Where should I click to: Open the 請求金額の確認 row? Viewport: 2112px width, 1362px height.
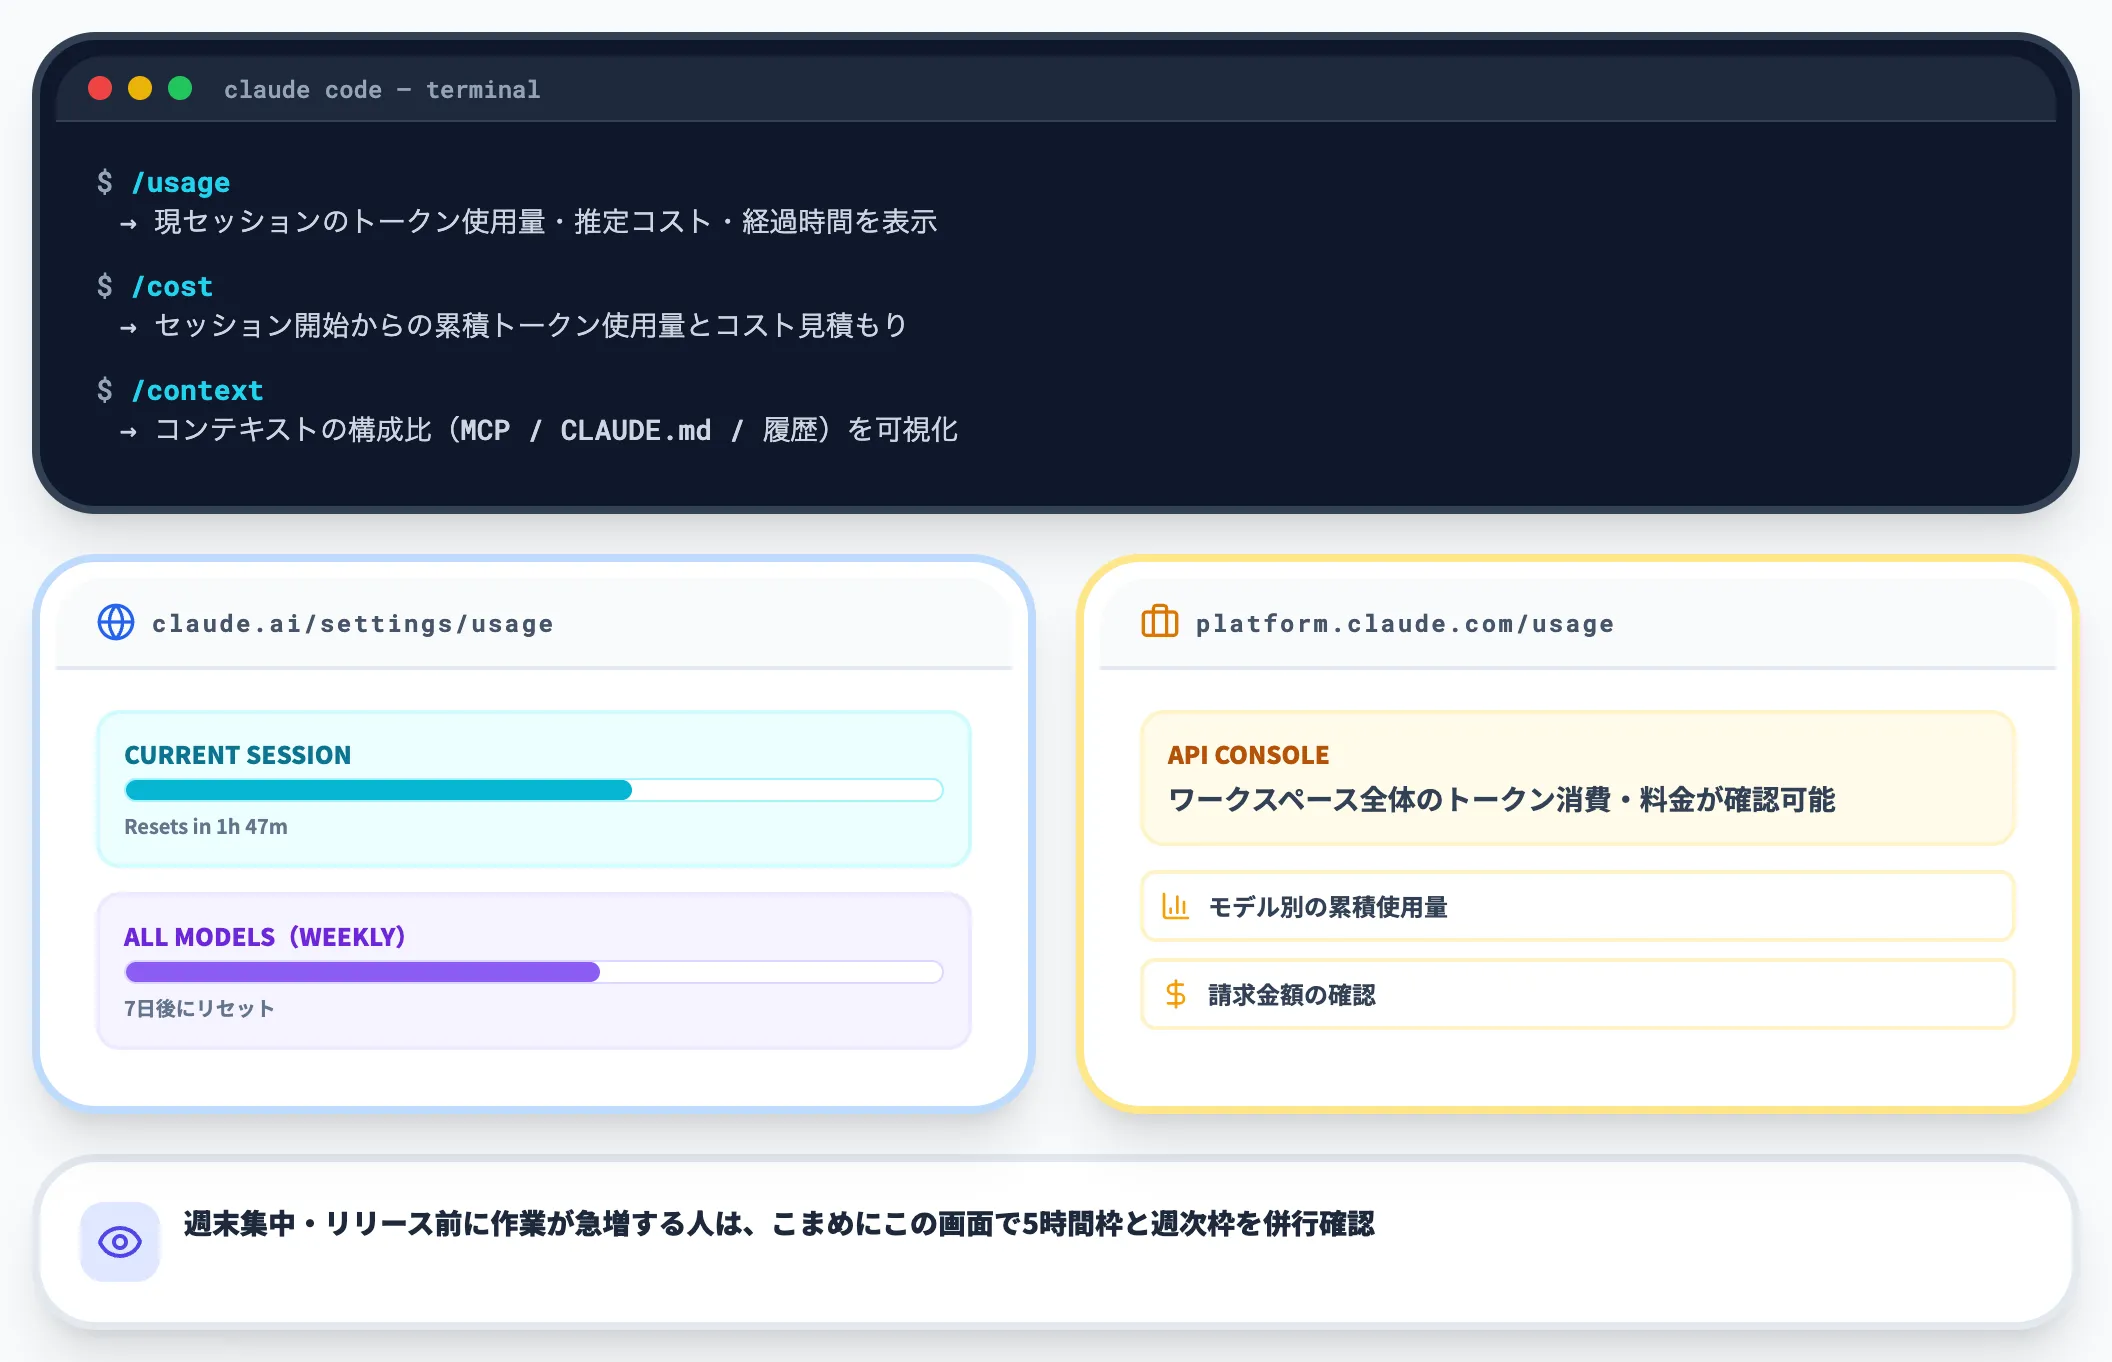tap(1578, 995)
